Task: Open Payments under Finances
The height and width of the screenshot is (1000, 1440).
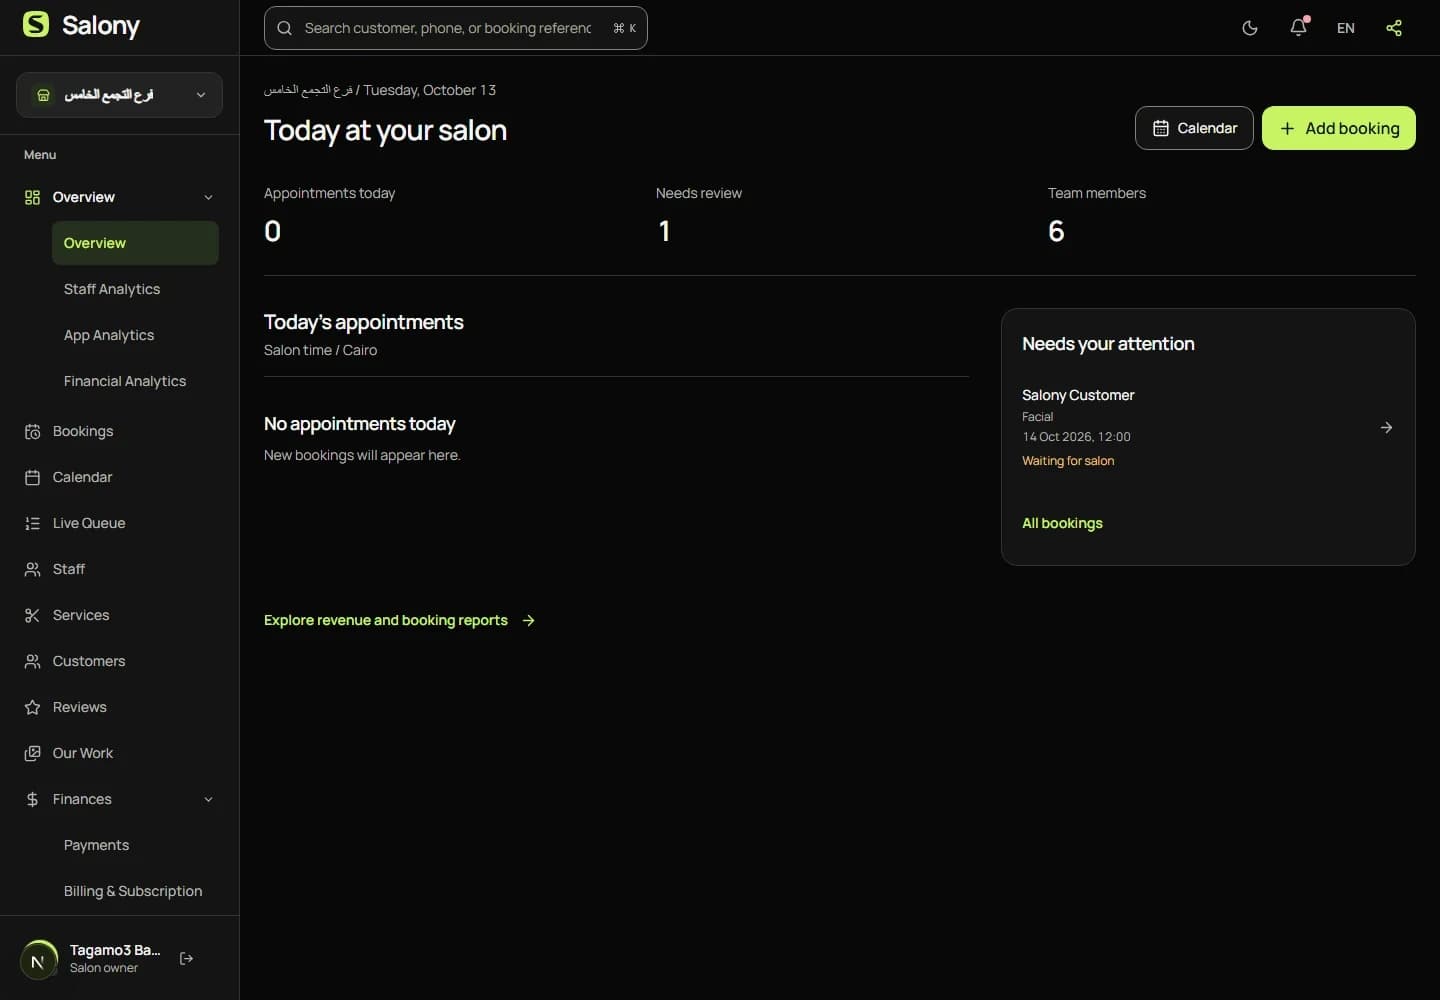Action: coord(96,845)
